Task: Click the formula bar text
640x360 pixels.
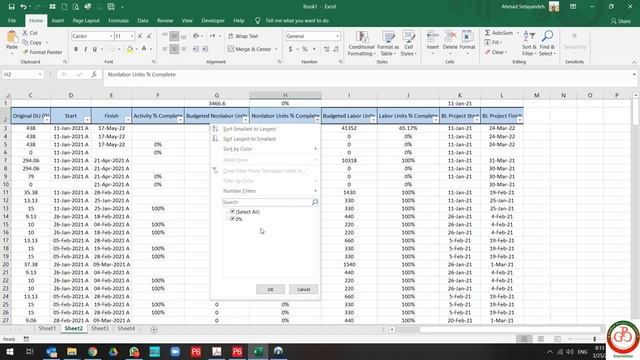Action: pos(142,74)
